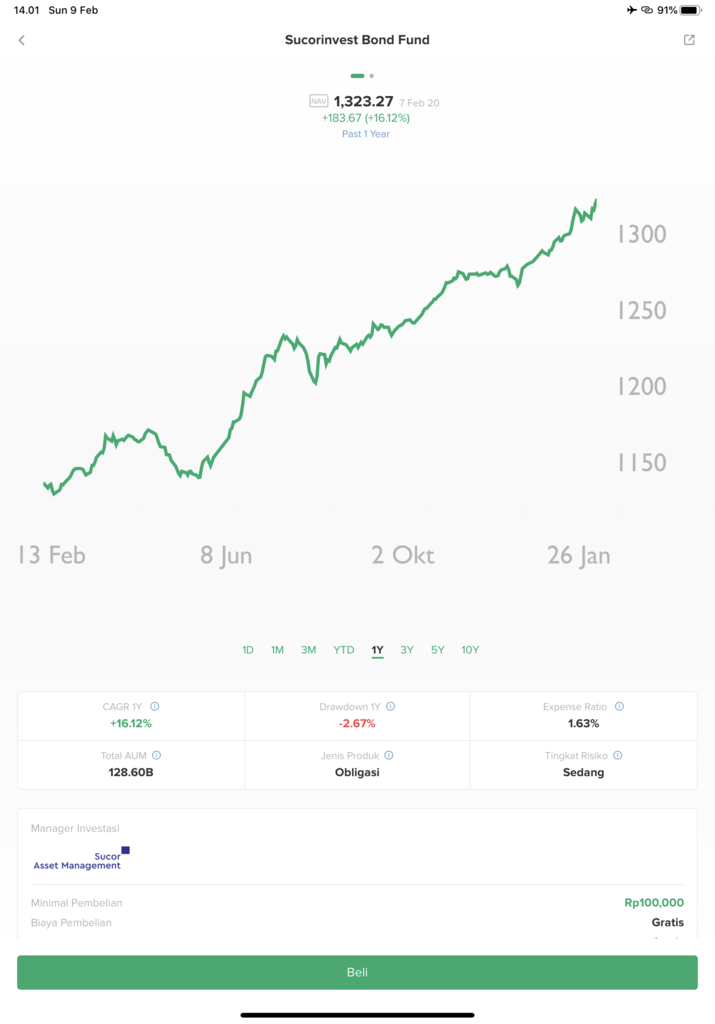The image size is (715, 1024).
Task: Switch chart to YTD range
Action: point(343,650)
